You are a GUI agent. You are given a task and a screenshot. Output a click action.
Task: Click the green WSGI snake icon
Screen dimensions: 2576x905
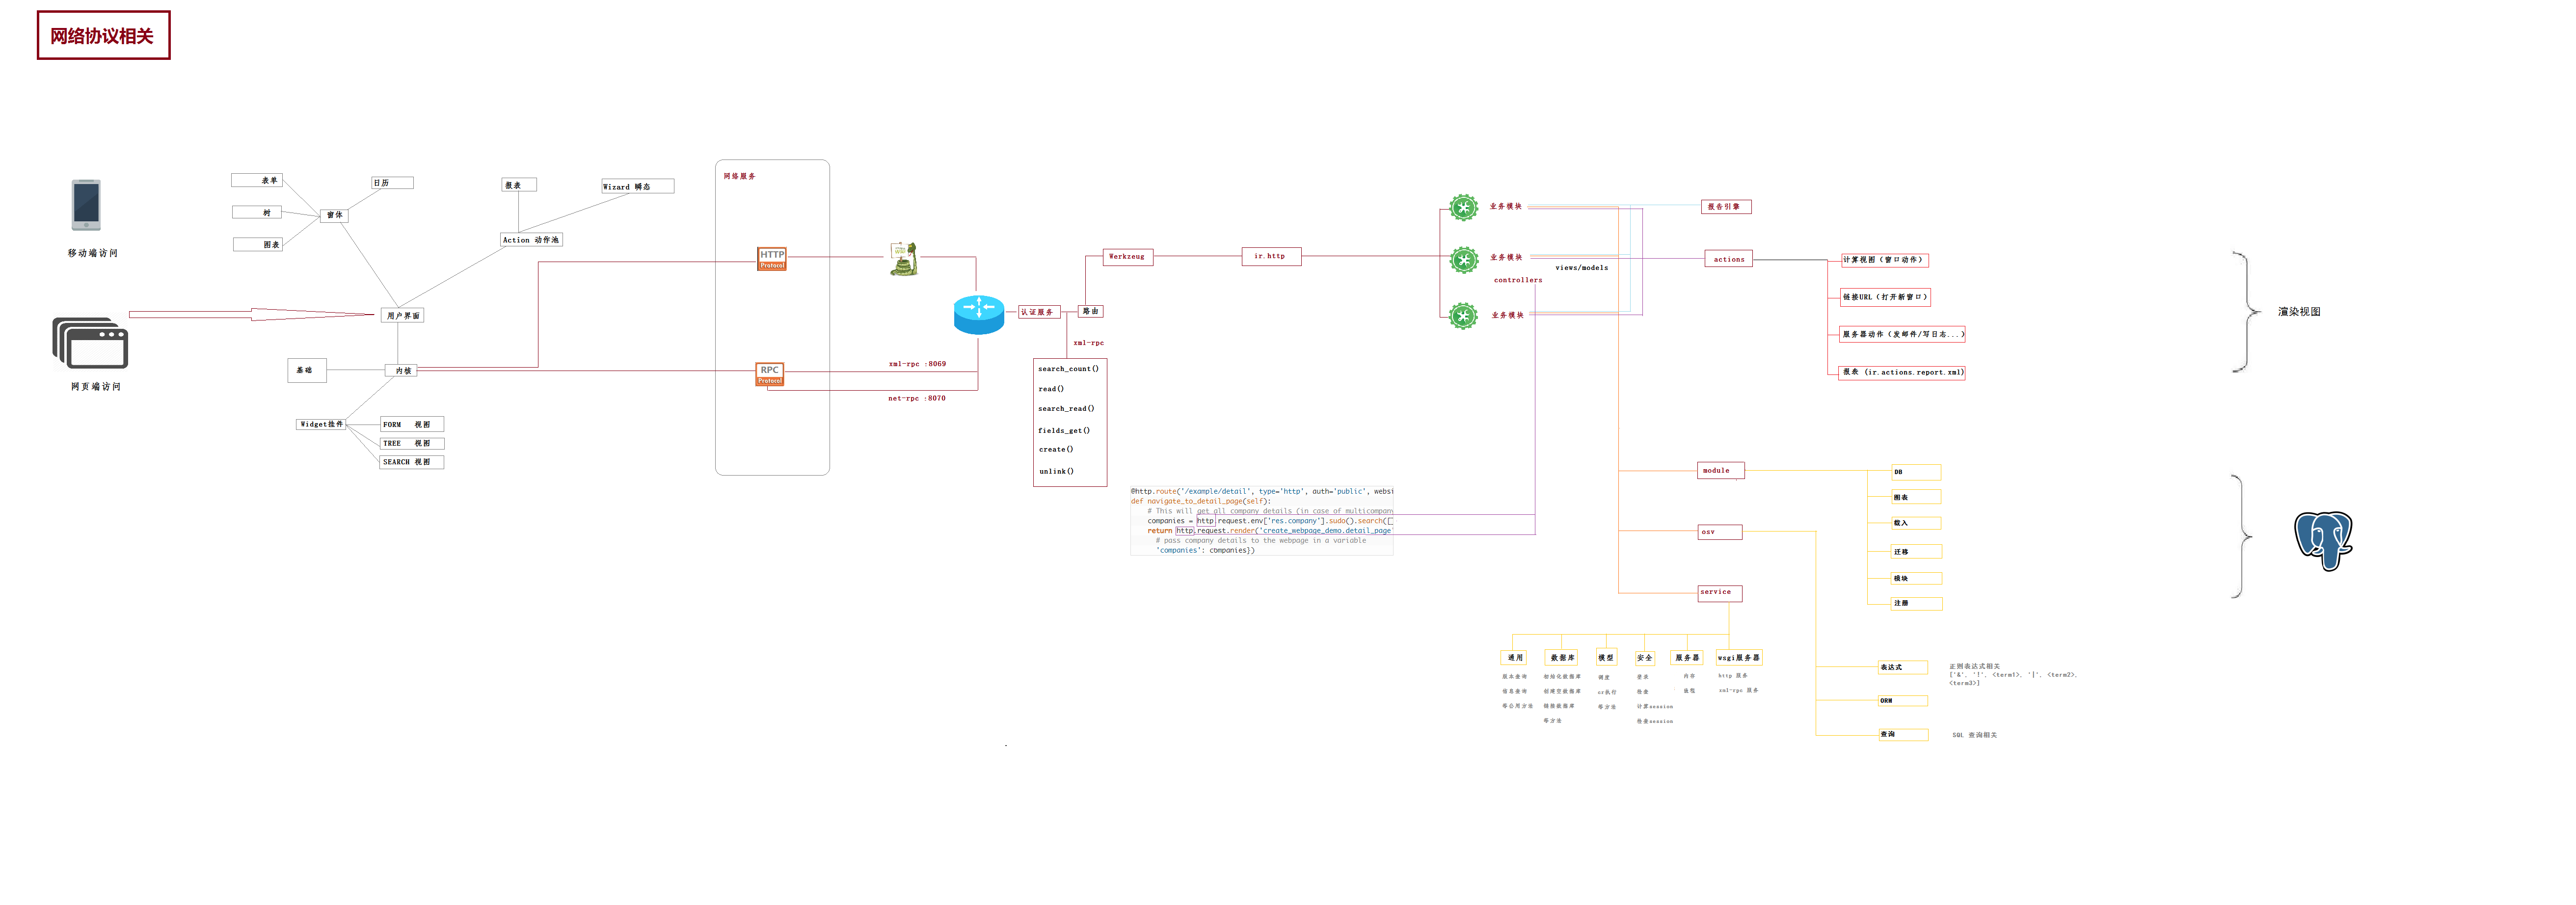pos(904,258)
